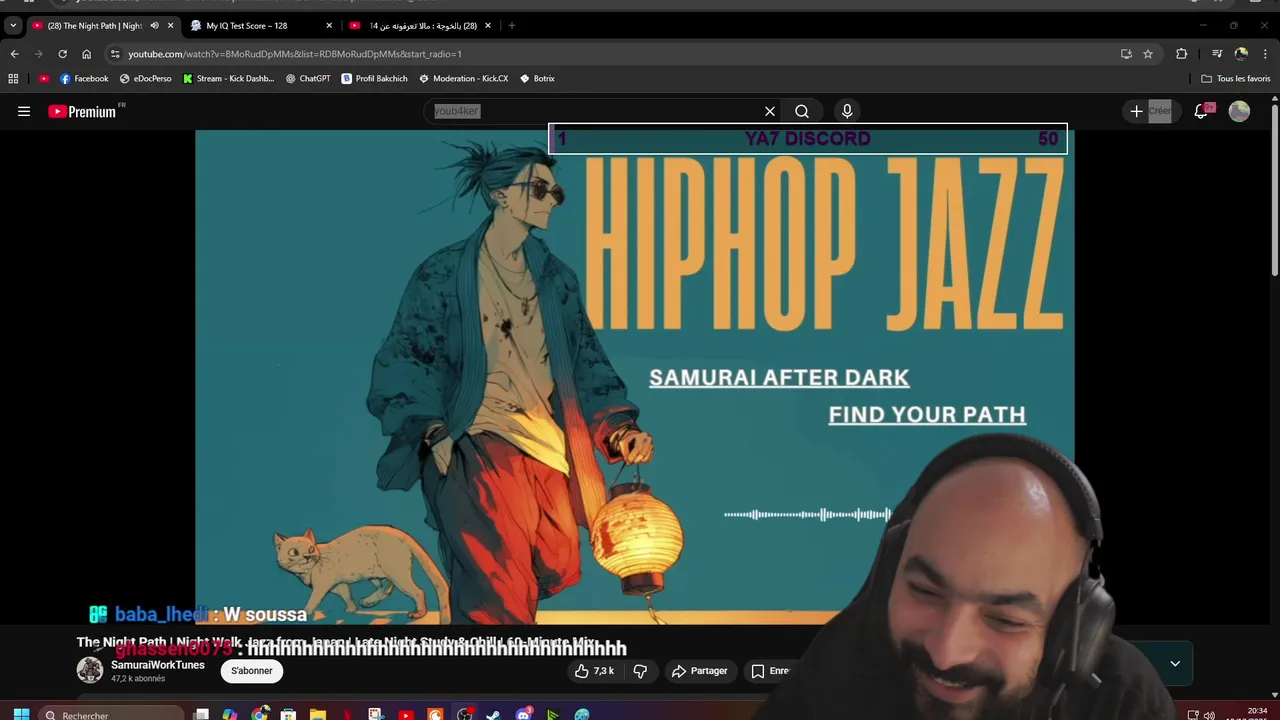Screen dimensions: 1280x720
Task: Open OBS Studio from the taskbar
Action: tap(464, 714)
